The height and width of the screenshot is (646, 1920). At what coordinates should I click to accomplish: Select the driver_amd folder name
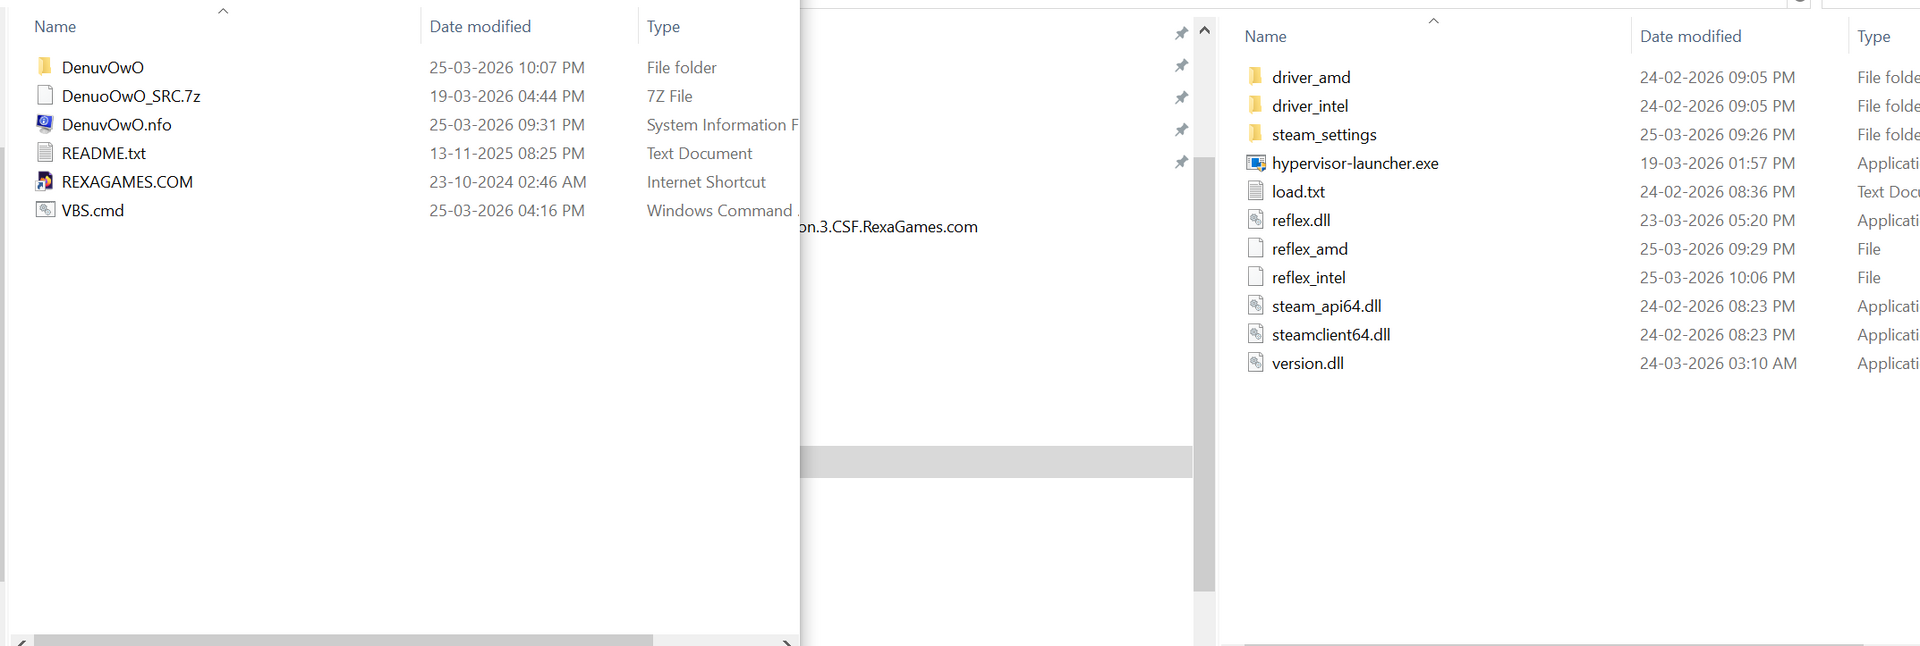(1311, 77)
